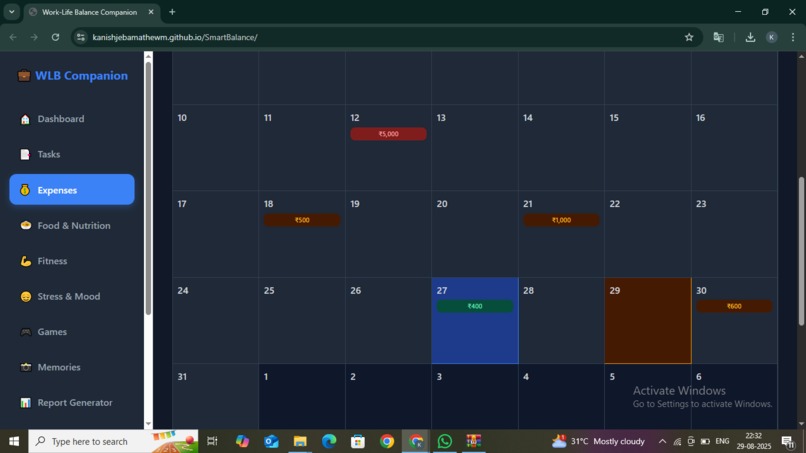Go to Food & Nutrition
The image size is (806, 453).
pos(72,225)
